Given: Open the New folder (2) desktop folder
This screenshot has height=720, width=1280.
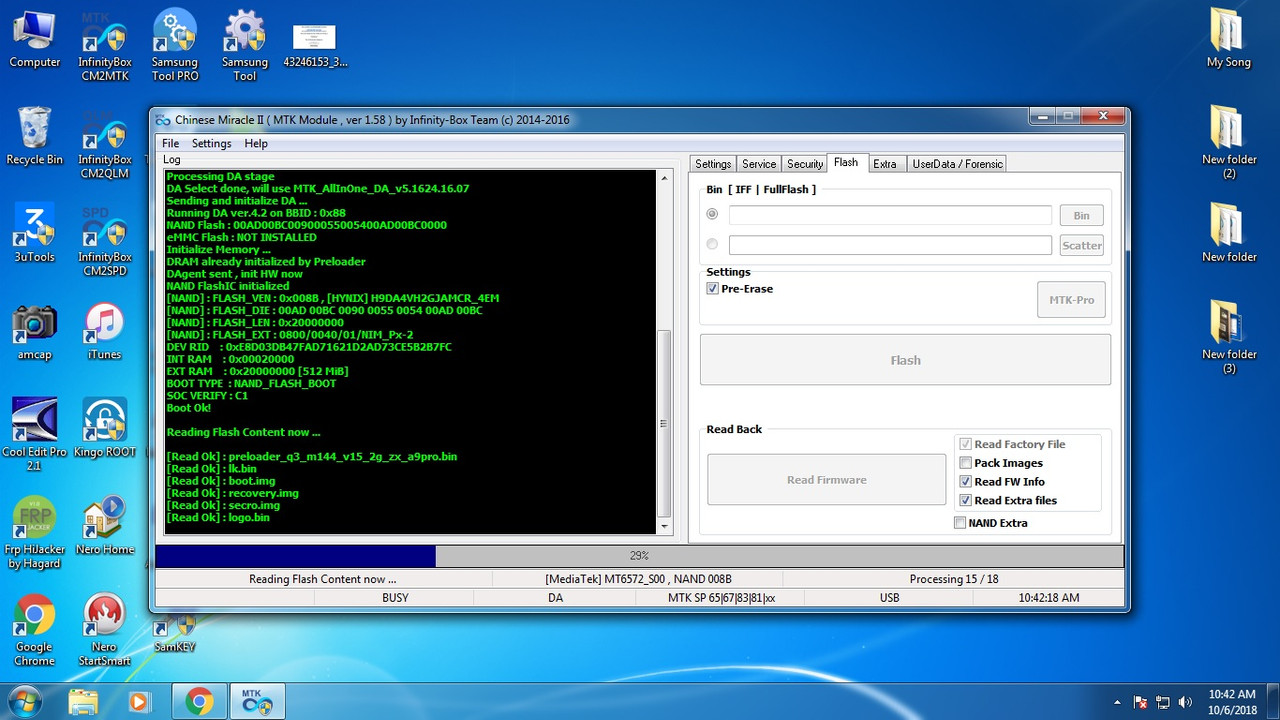Looking at the screenshot, I should 1229,143.
